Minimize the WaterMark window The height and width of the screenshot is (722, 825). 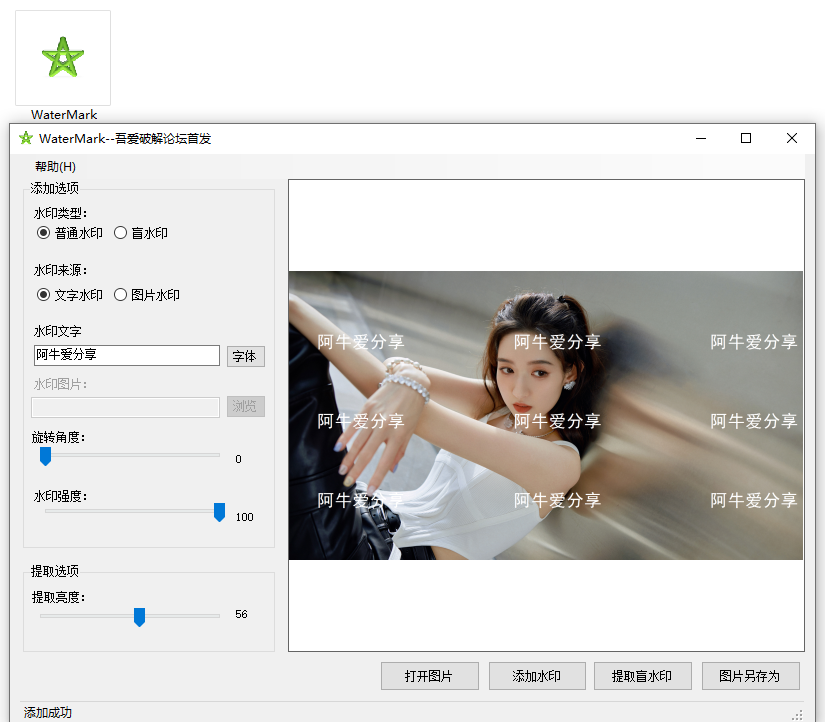(x=701, y=138)
